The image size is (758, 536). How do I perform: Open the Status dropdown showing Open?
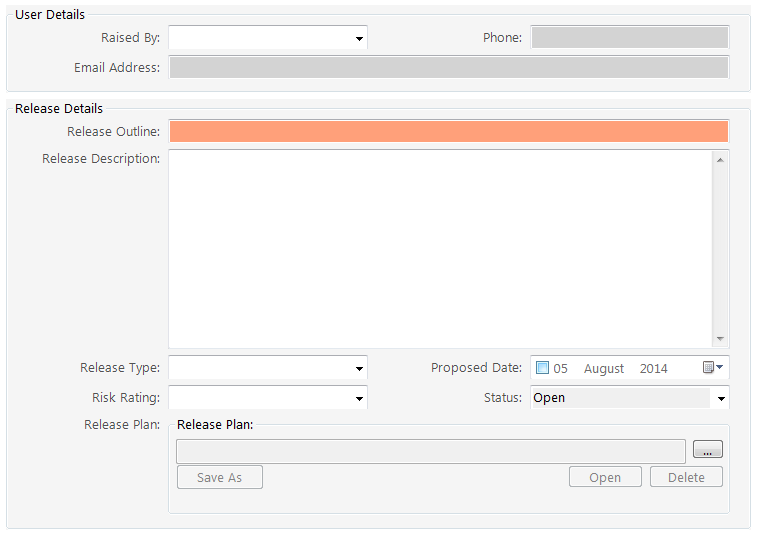tap(629, 398)
